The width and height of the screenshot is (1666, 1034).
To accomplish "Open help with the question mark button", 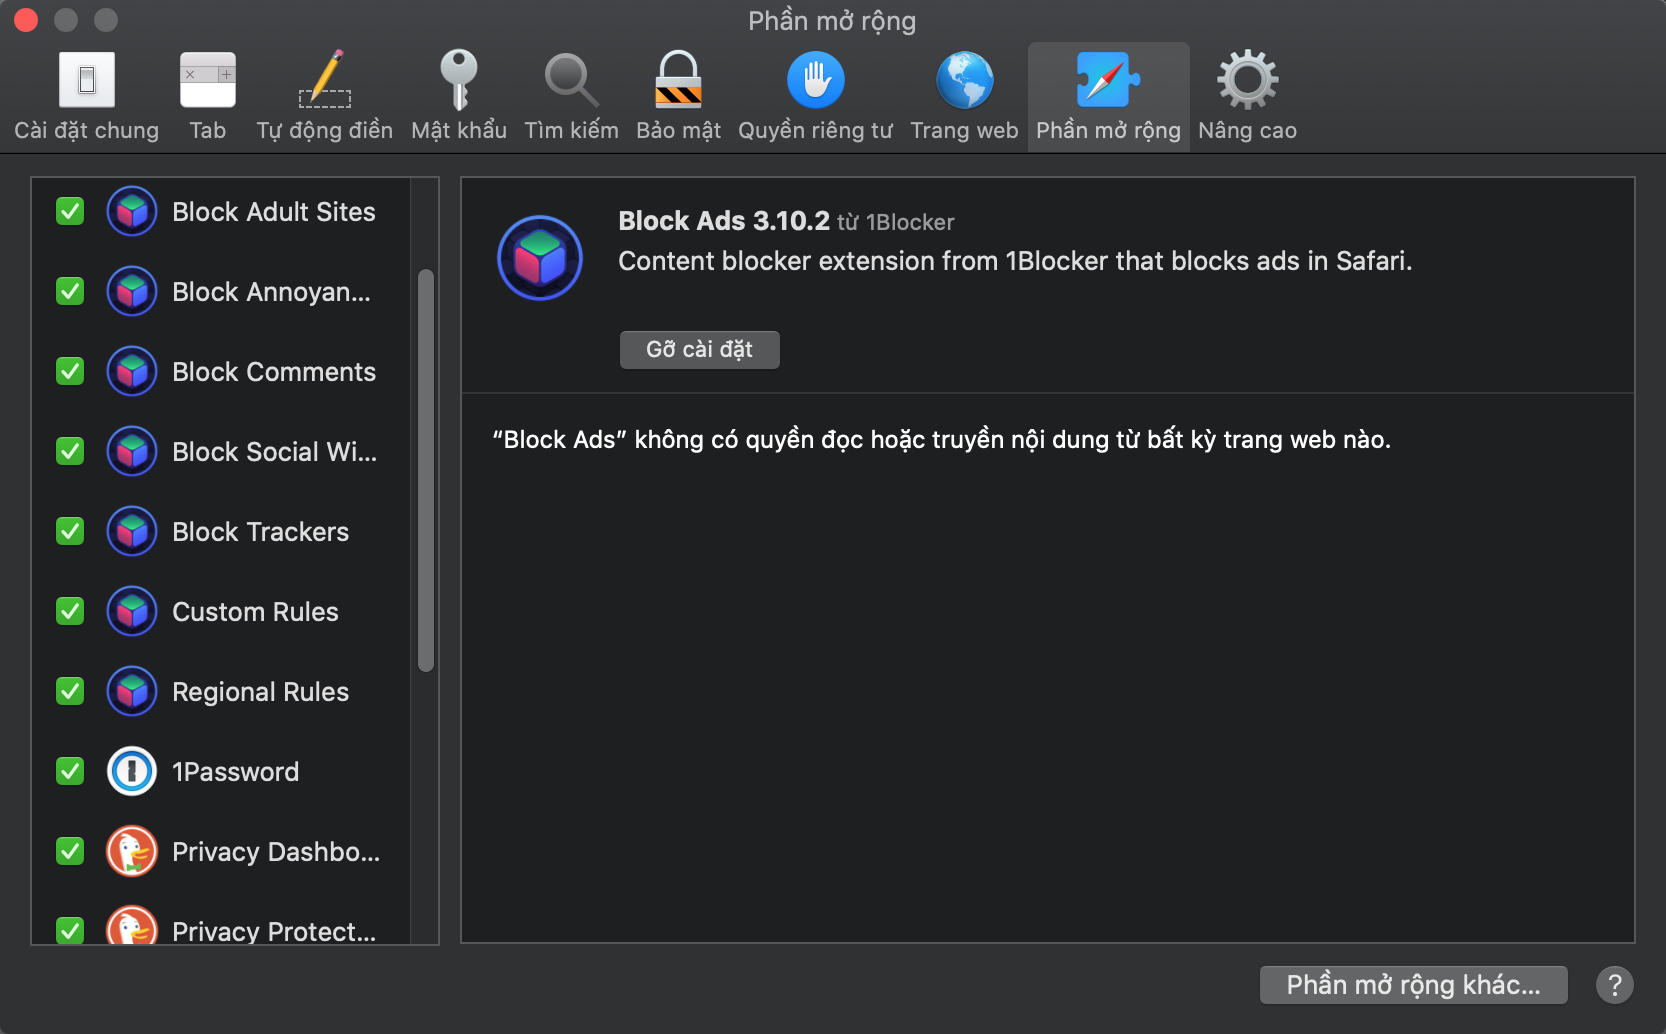I will (x=1615, y=985).
